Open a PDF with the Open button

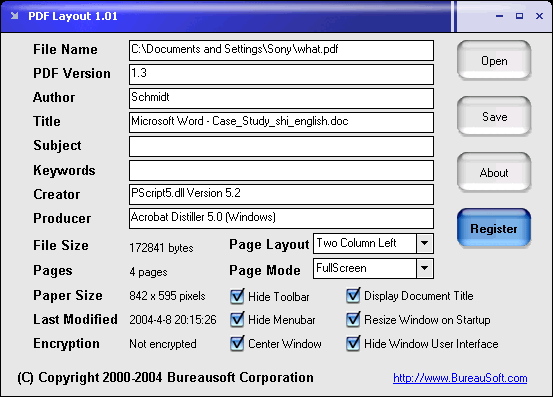494,60
